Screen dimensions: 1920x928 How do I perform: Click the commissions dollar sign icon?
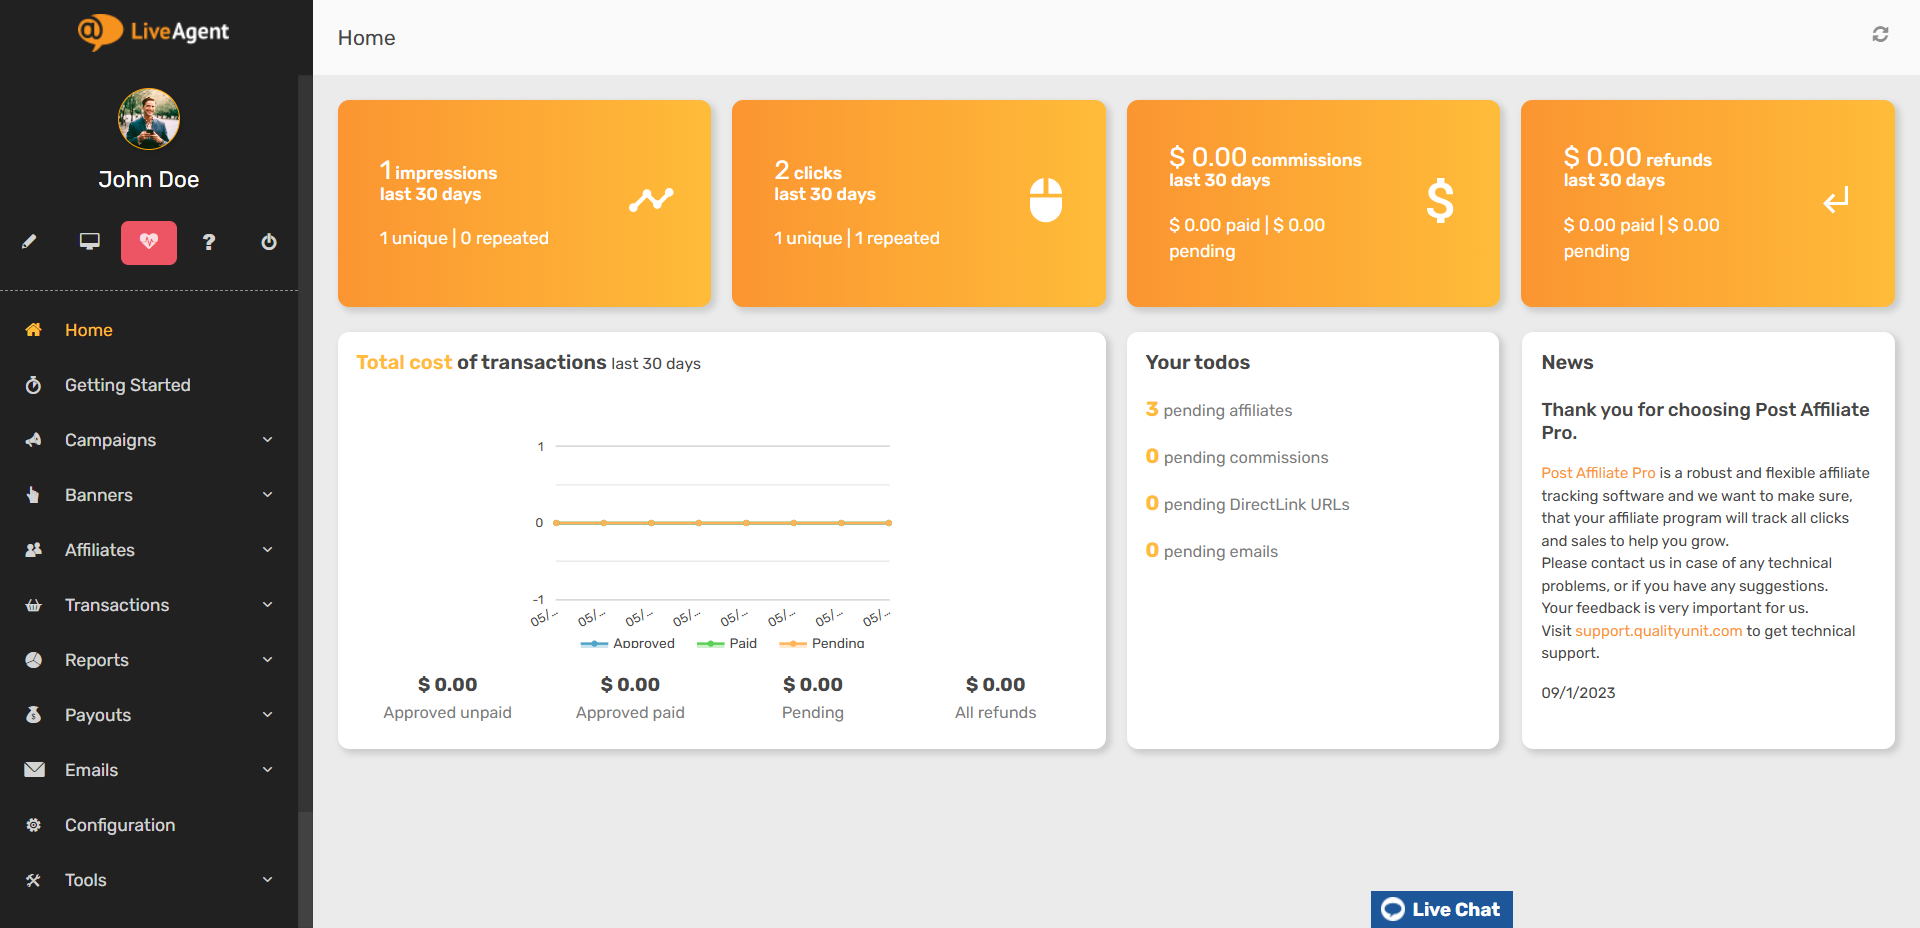[x=1440, y=200]
